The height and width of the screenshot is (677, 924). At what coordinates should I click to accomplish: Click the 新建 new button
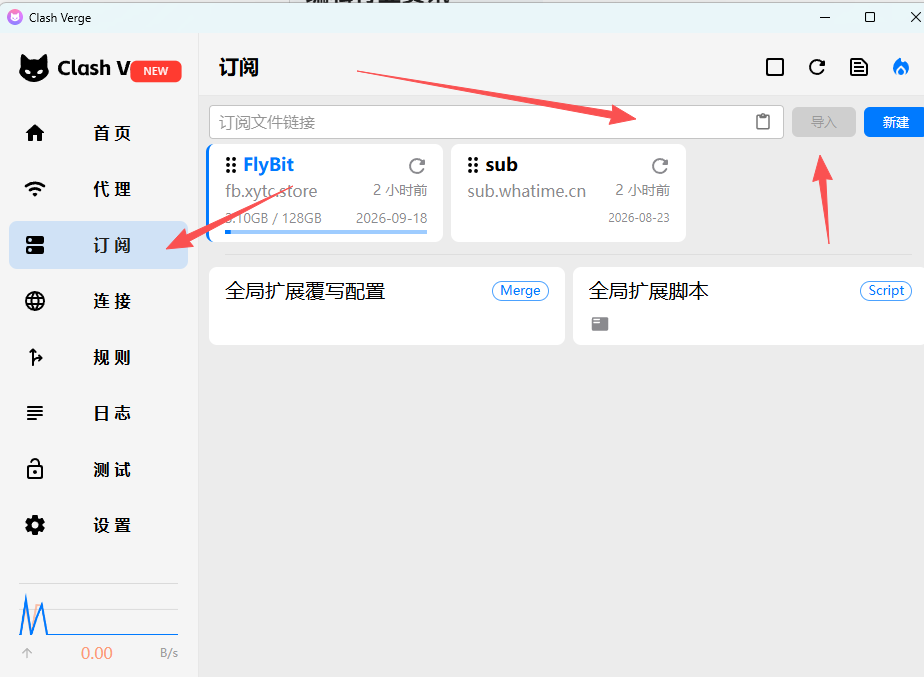click(x=895, y=122)
